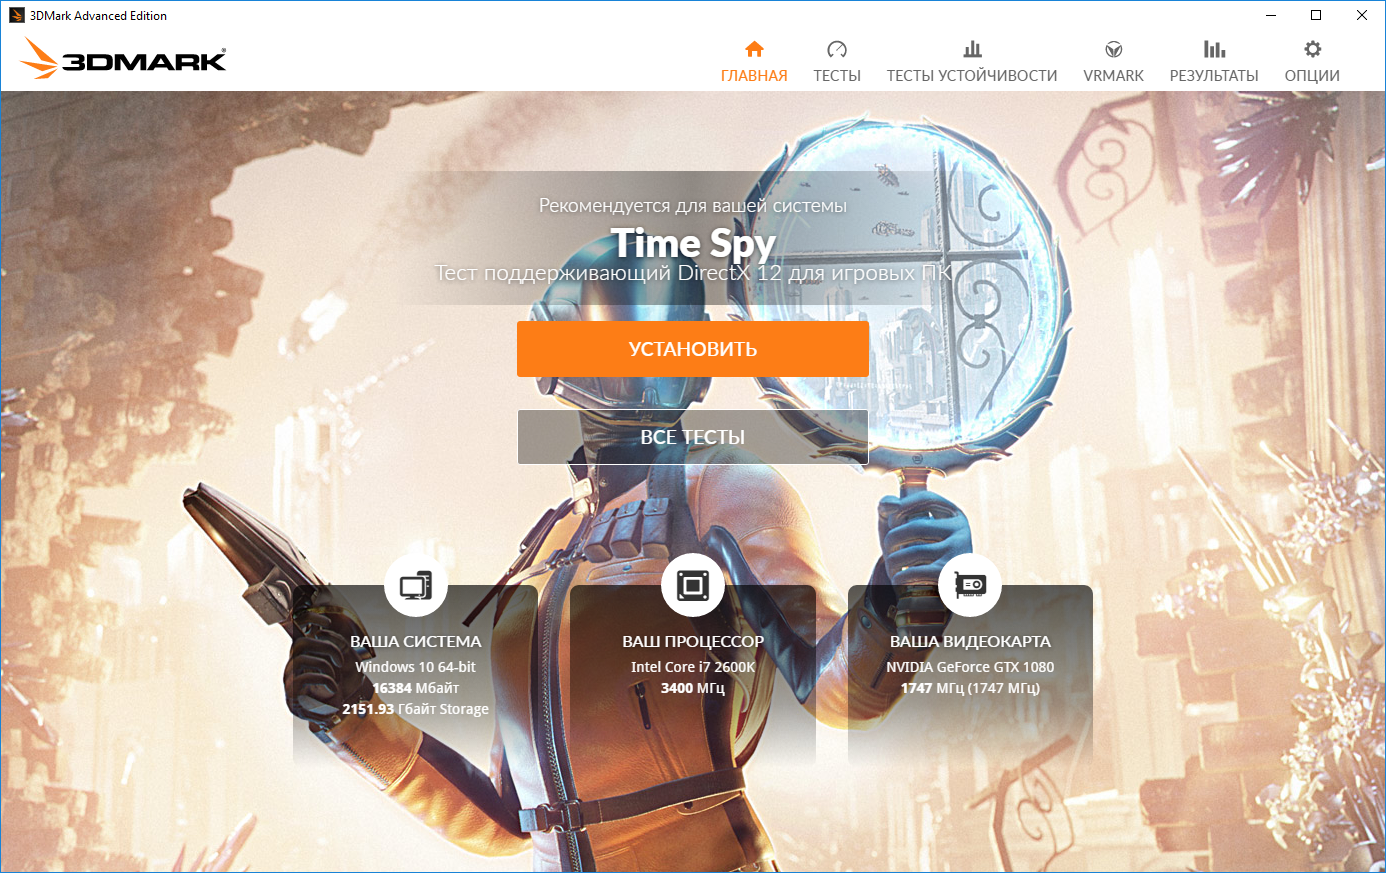This screenshot has height=873, width=1386.
Task: Click the home icon above ГЛАВНАЯ
Action: (x=754, y=49)
